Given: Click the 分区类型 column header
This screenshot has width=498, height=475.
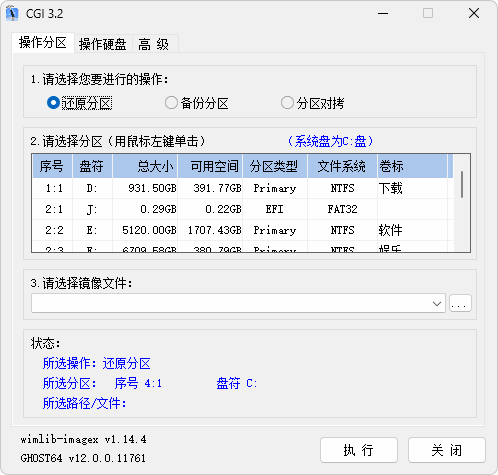Looking at the screenshot, I should click(275, 166).
